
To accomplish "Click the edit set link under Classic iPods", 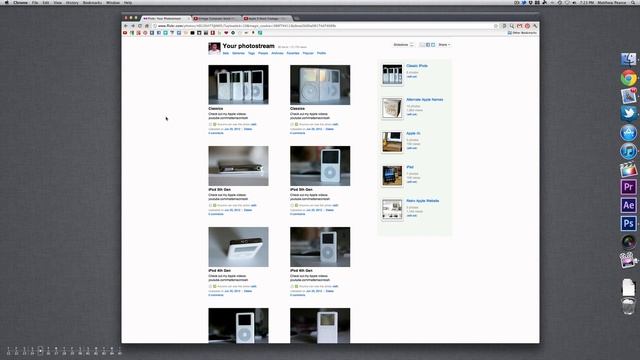I will (x=411, y=76).
